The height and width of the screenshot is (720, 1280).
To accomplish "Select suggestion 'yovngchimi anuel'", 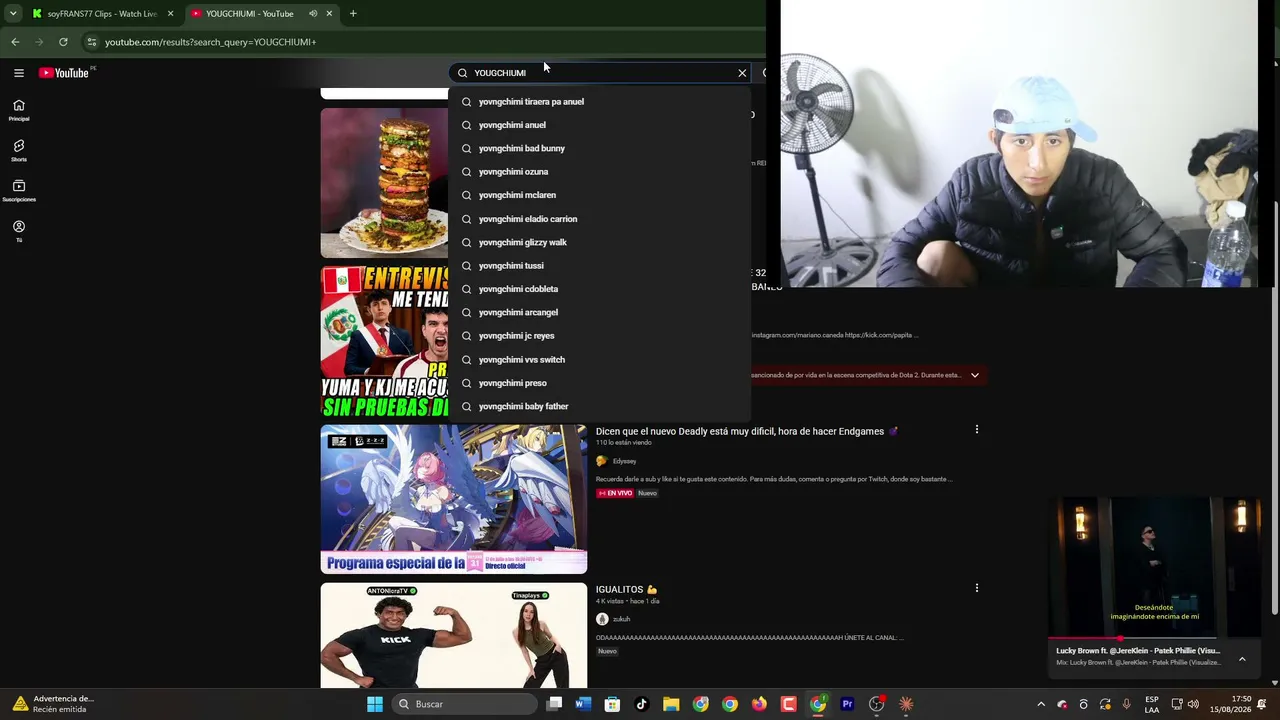I will (x=600, y=125).
